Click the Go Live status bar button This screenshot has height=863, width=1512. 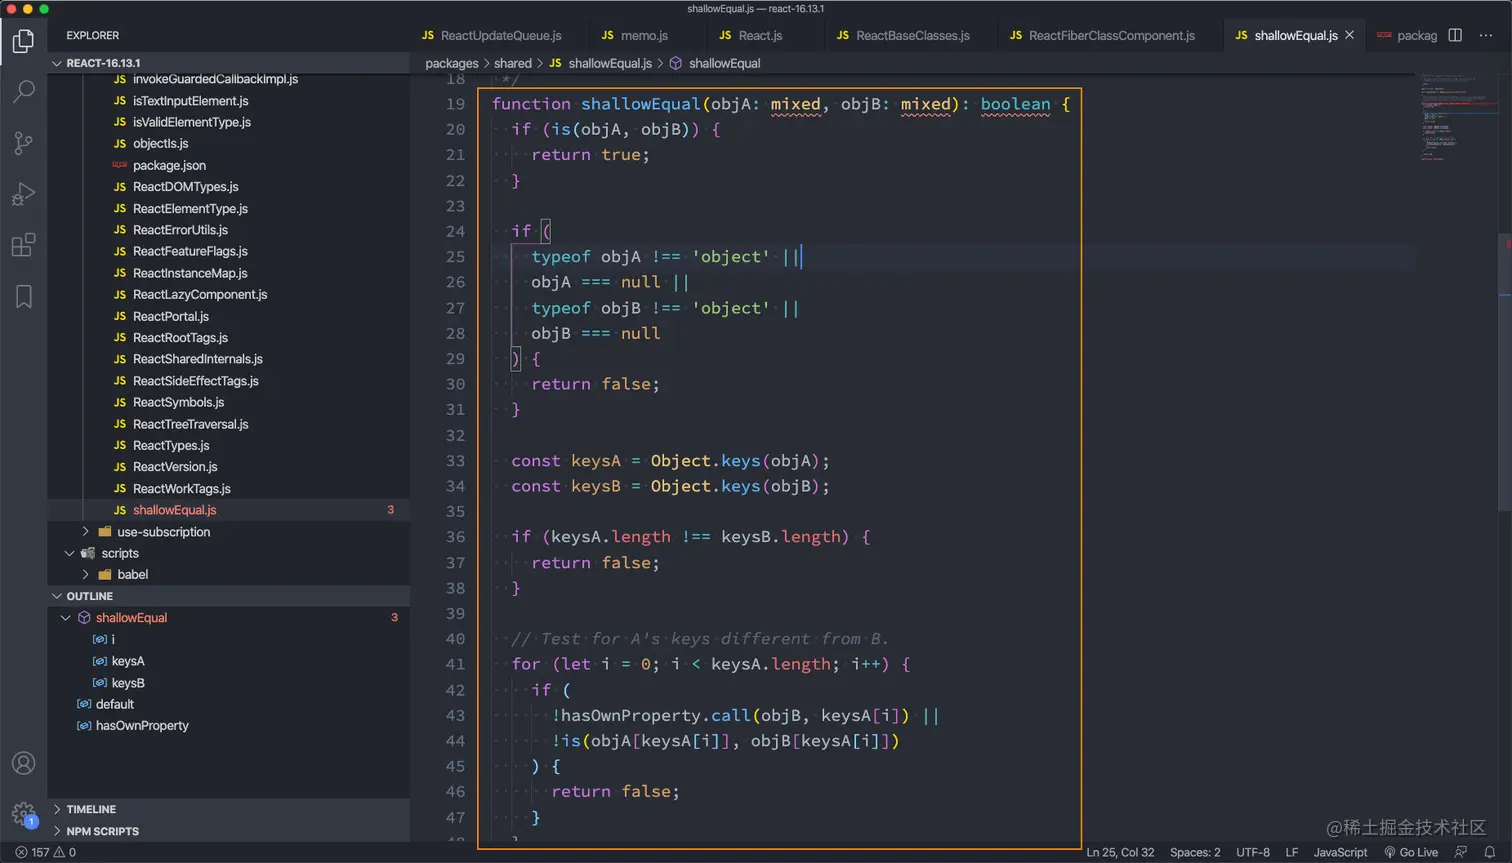point(1410,853)
